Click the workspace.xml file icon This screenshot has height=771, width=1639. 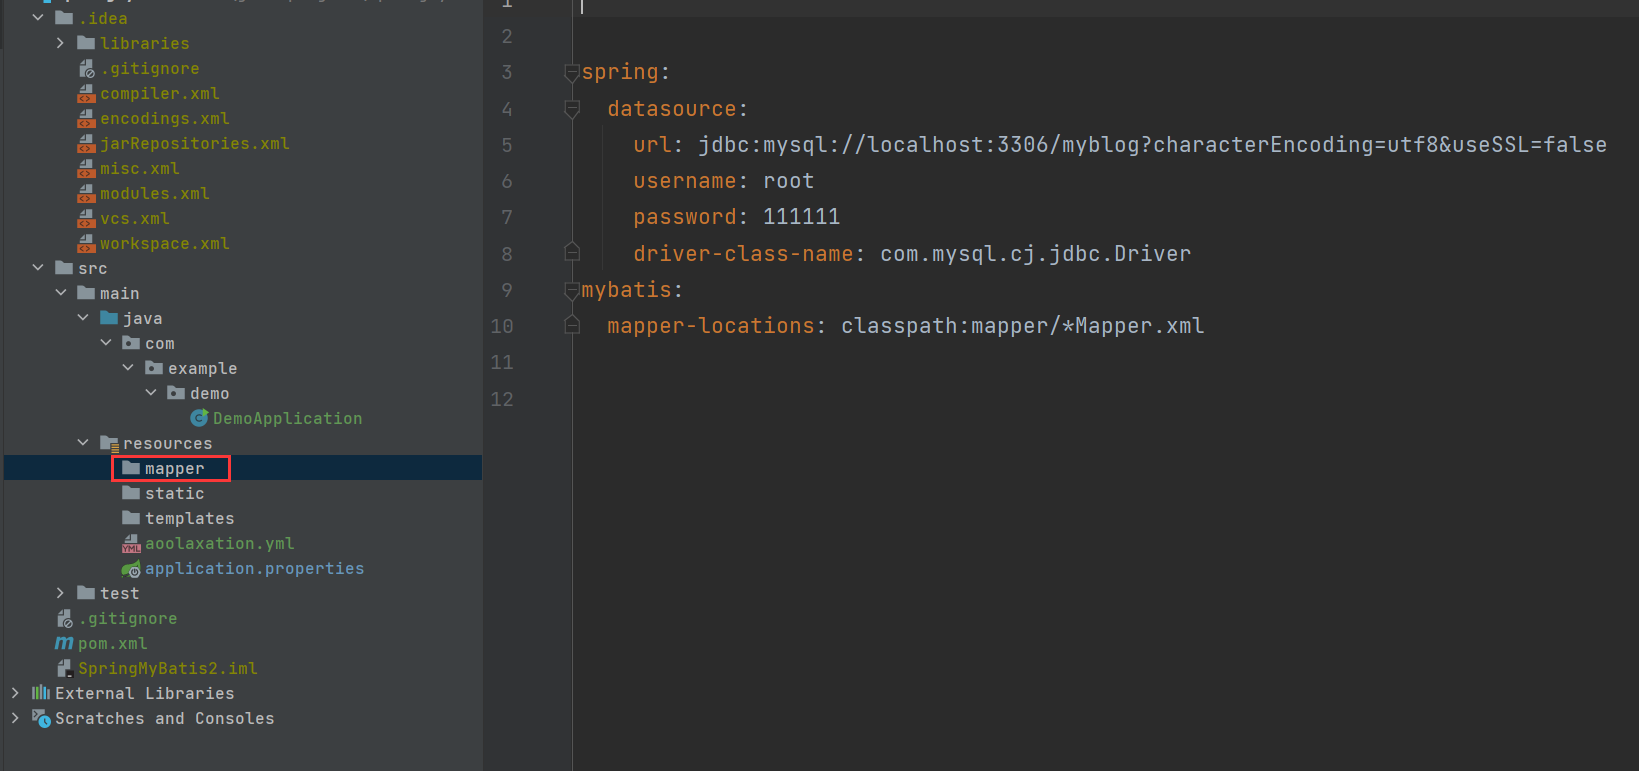pyautogui.click(x=86, y=243)
